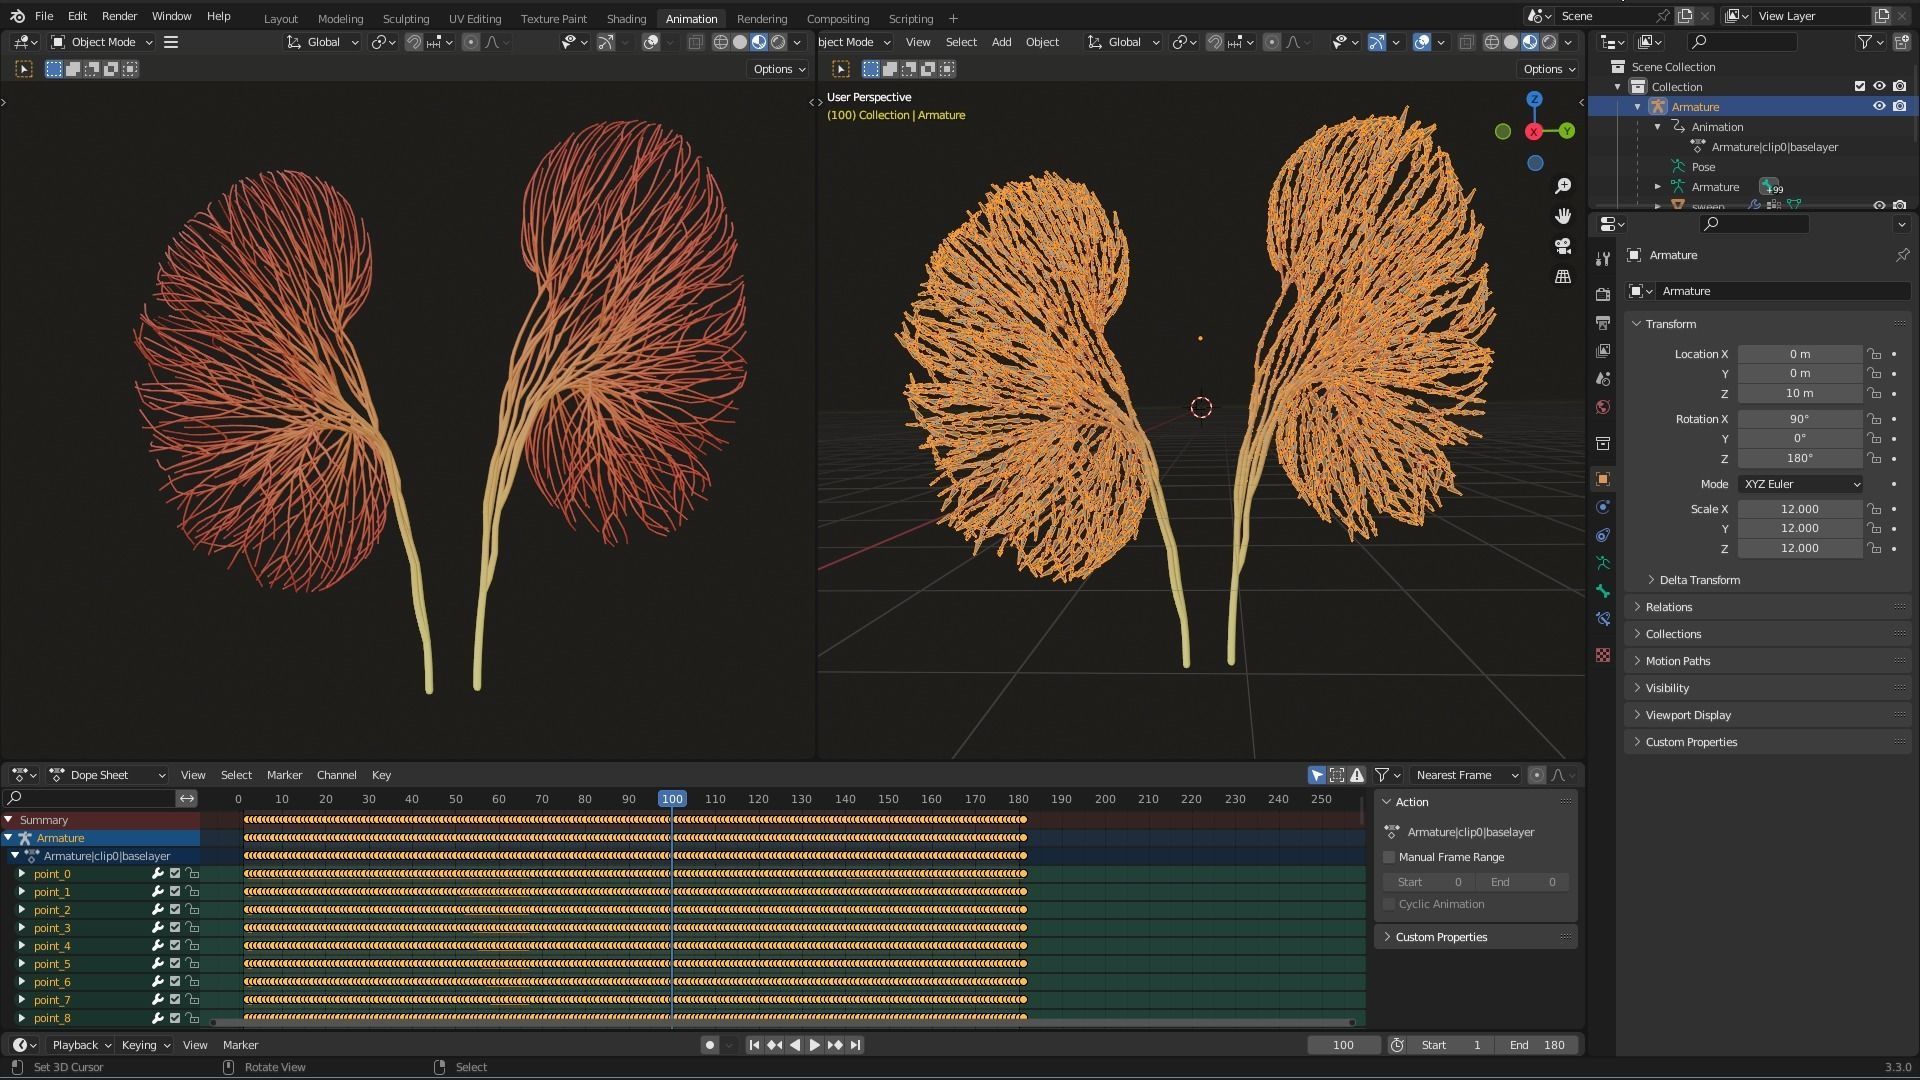Switch to Shading workspace tab
The height and width of the screenshot is (1080, 1920).
tap(626, 18)
